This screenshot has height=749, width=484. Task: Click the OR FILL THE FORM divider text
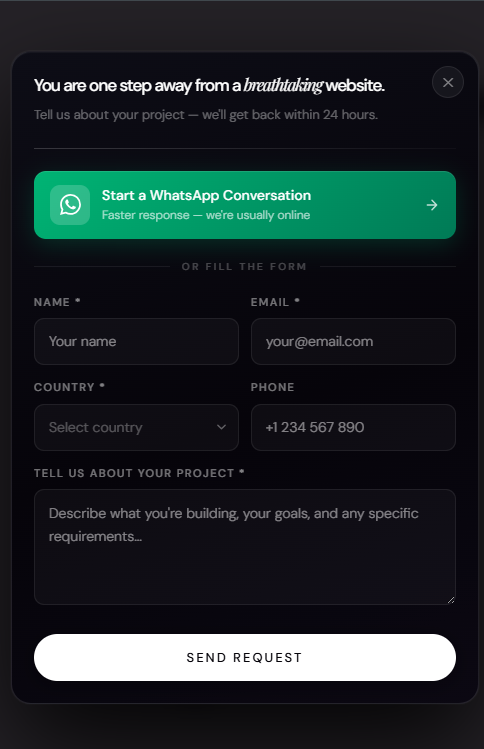coord(244,267)
